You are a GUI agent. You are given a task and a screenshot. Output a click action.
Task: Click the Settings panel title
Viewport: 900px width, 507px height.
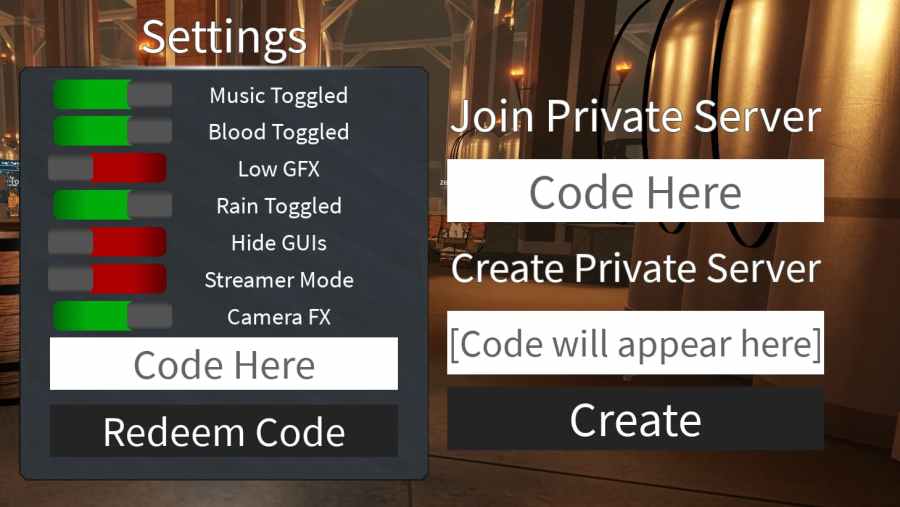pyautogui.click(x=224, y=38)
